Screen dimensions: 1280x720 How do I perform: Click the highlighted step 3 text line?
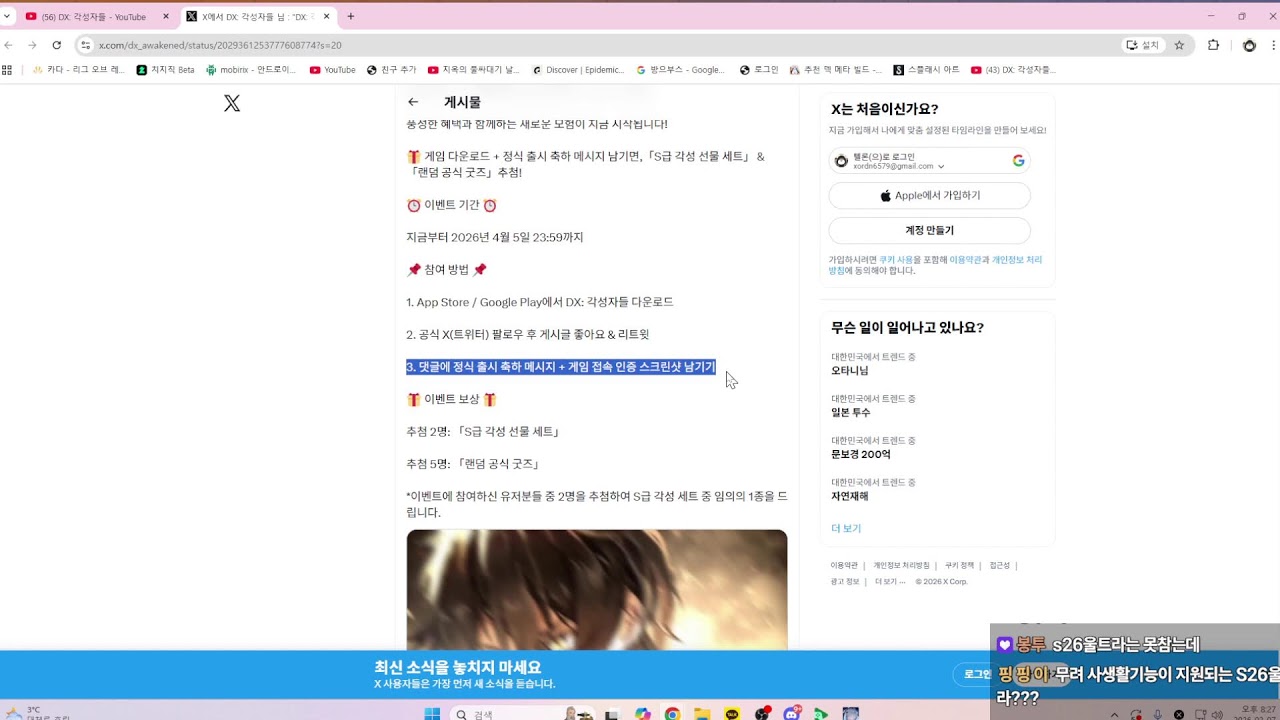tap(561, 367)
